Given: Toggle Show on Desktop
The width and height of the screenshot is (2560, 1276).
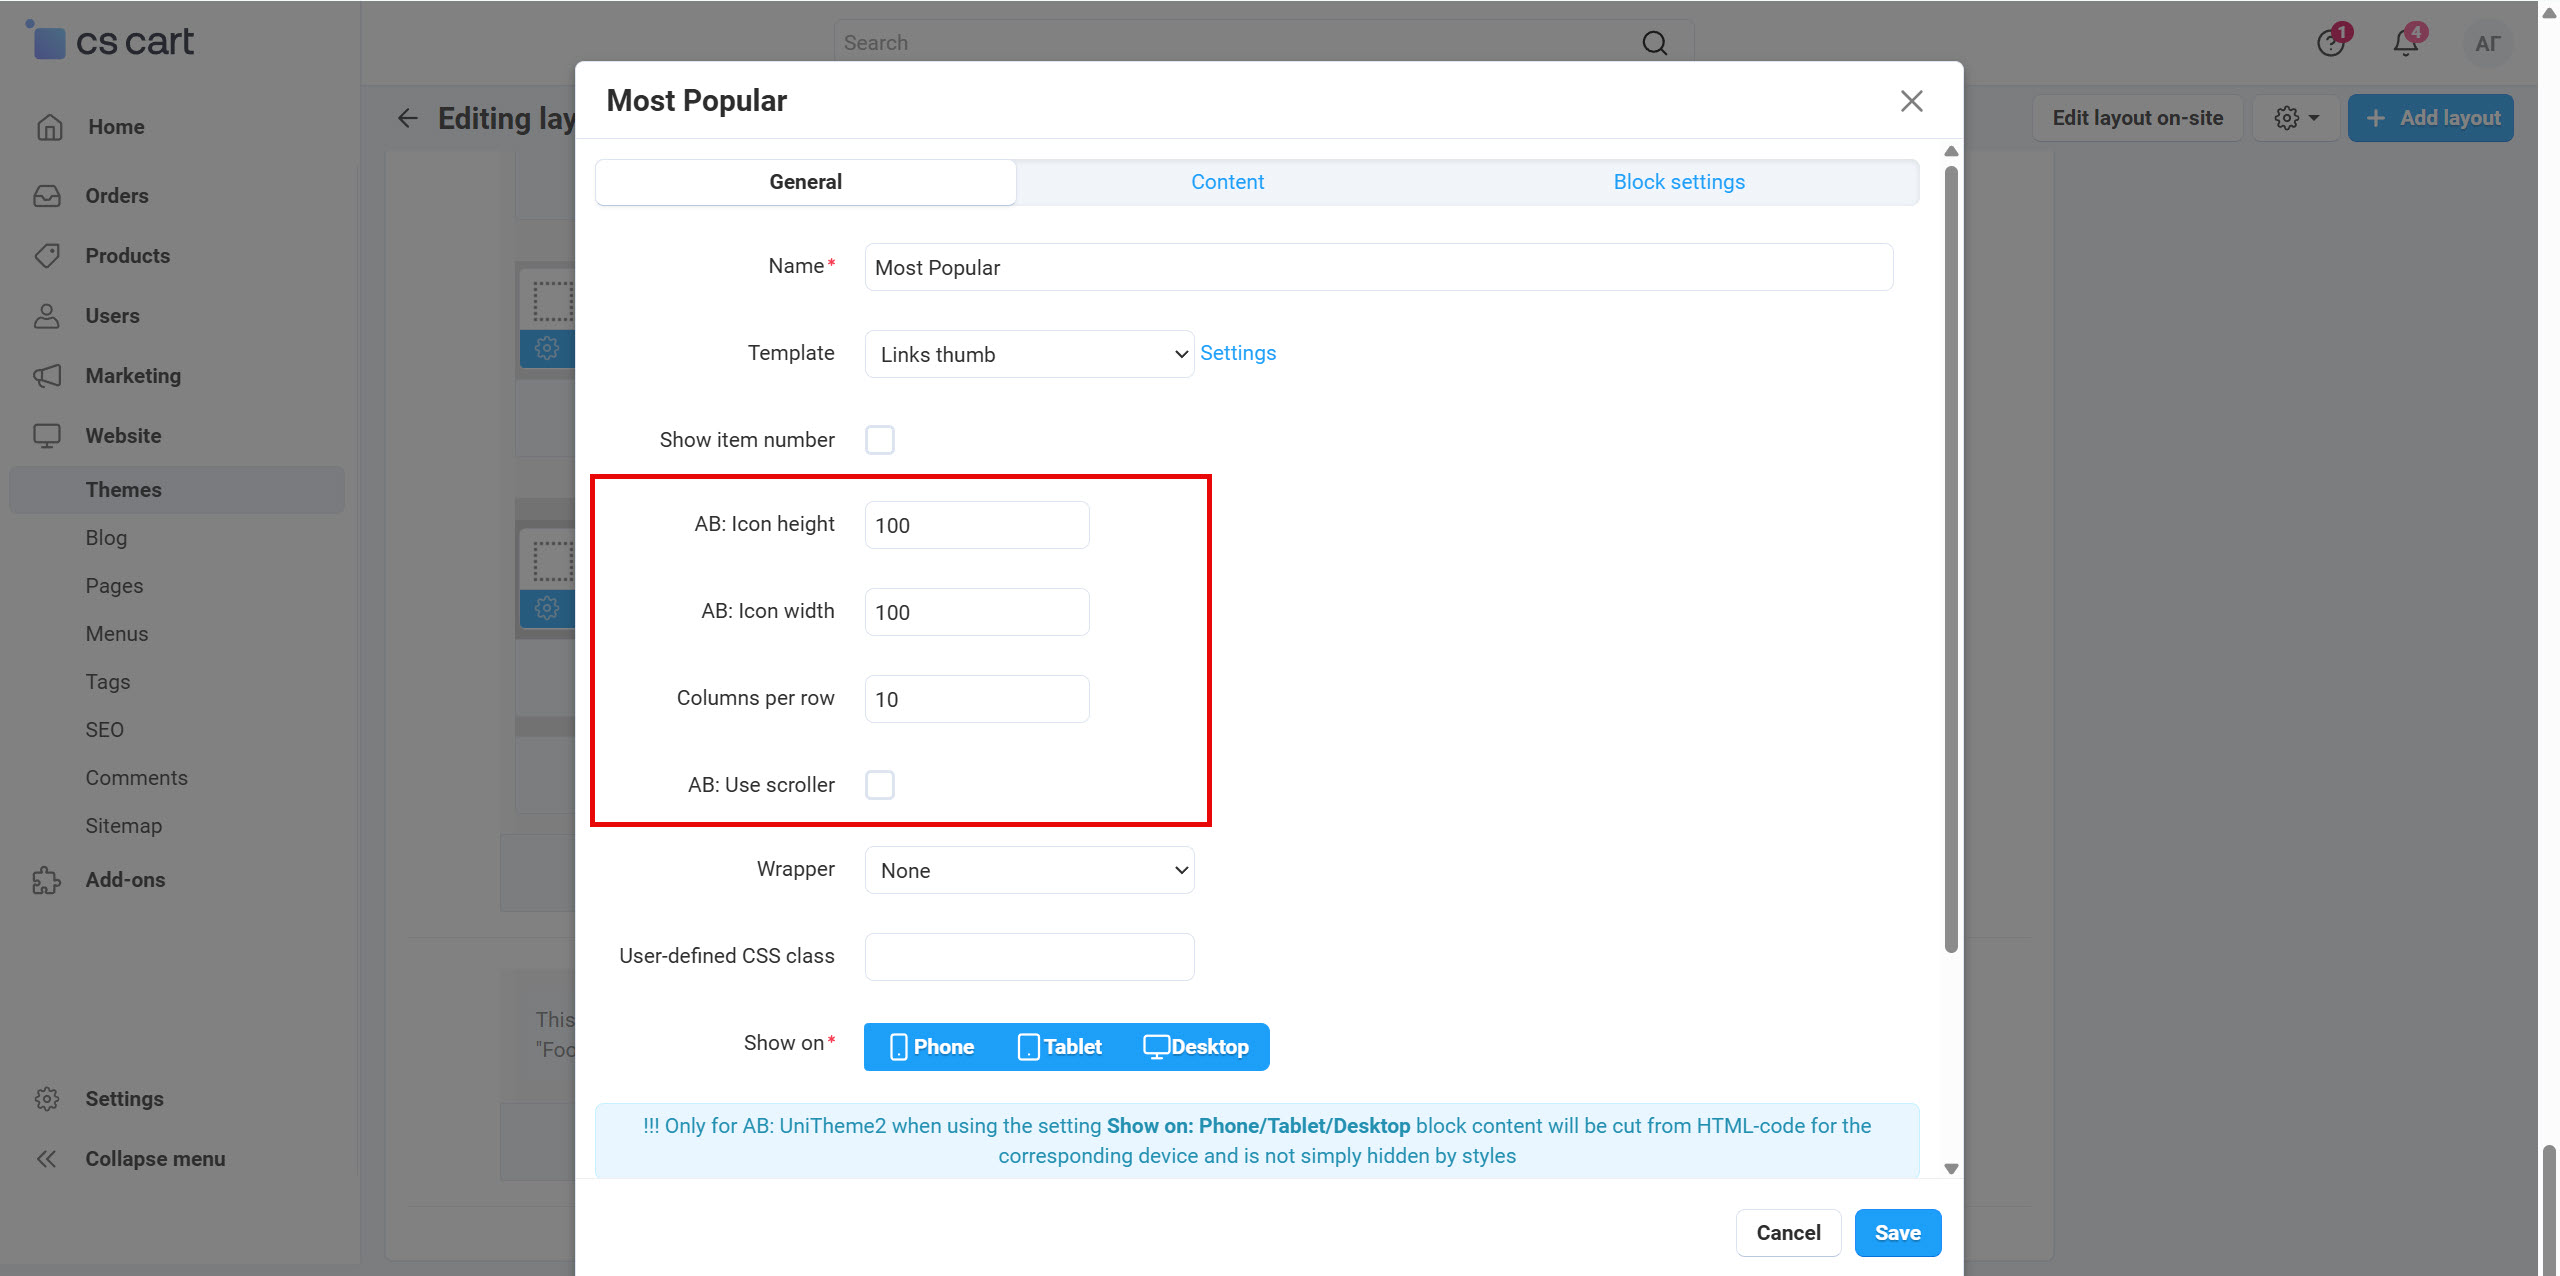Looking at the screenshot, I should point(1196,1047).
